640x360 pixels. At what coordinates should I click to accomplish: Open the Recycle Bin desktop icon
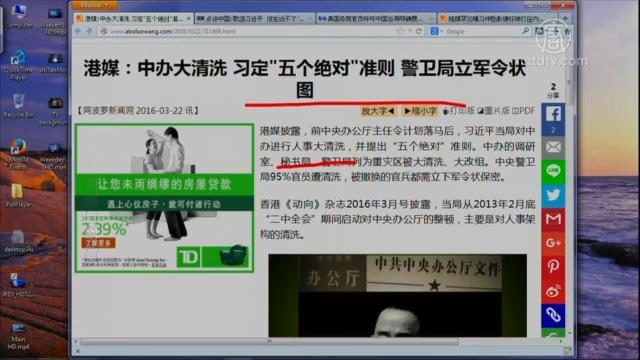18,106
